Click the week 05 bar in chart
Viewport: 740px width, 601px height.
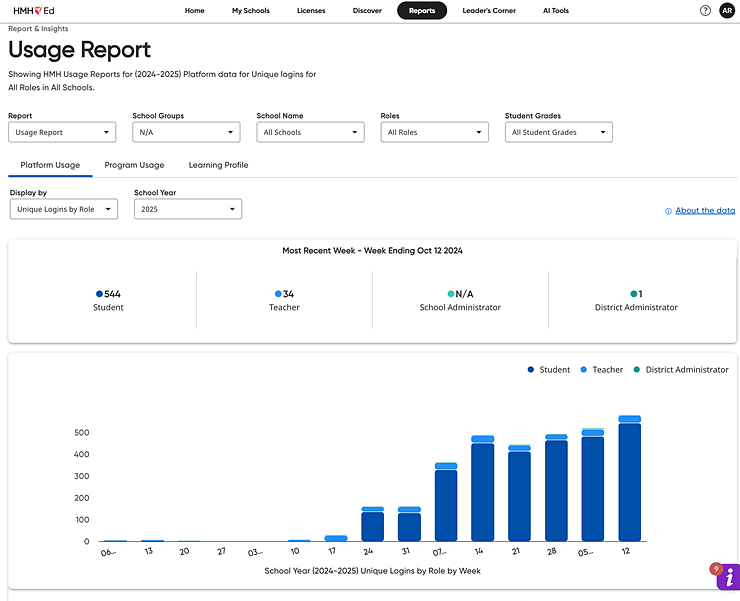tap(593, 485)
